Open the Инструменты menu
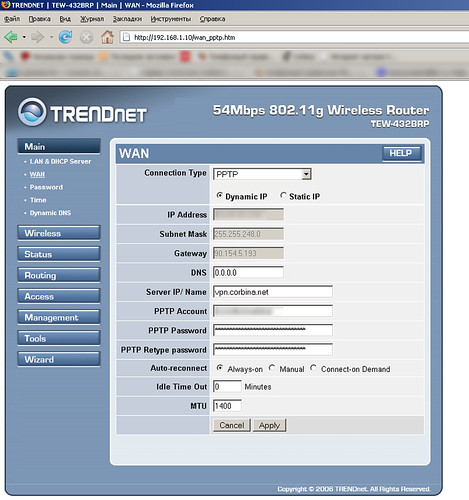Image resolution: width=469 pixels, height=500 pixels. pos(171,19)
